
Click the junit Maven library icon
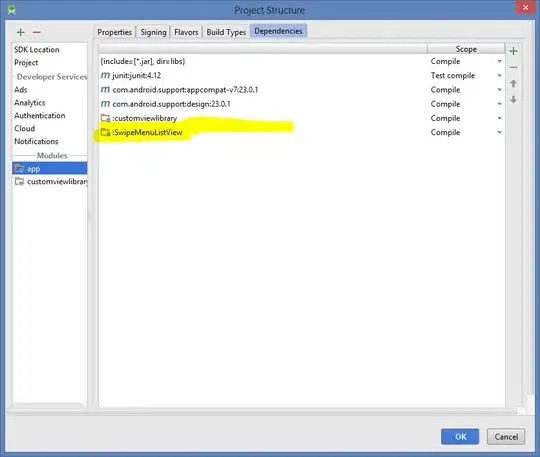pos(105,75)
